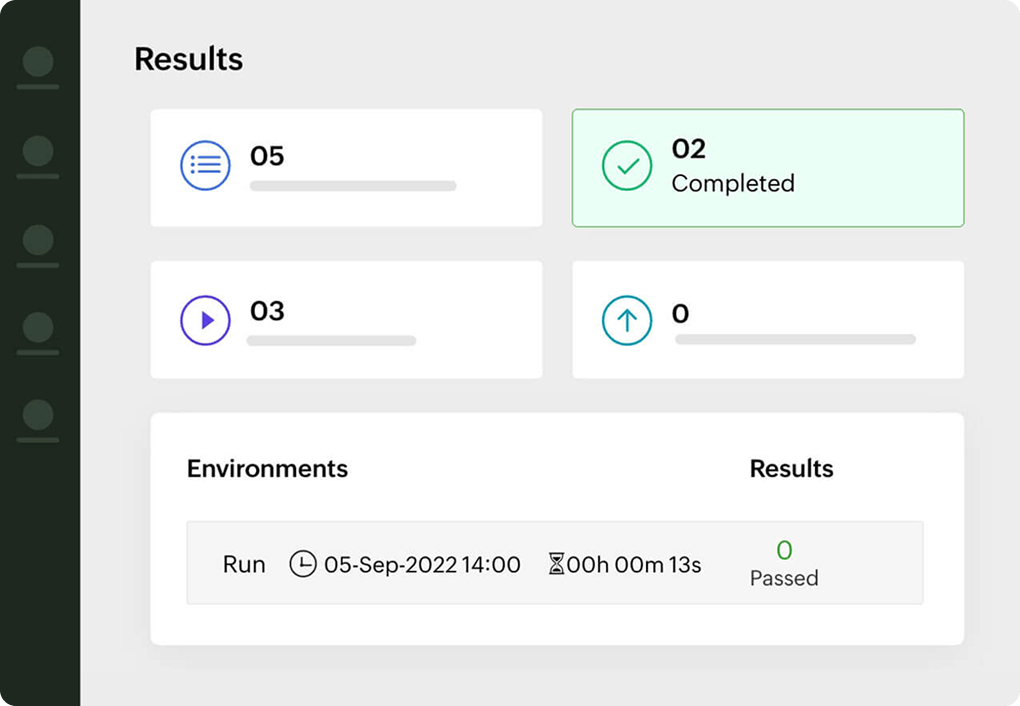Click the middle avatar icon in the sidebar
Viewport: 1020px width, 706px height.
36,240
